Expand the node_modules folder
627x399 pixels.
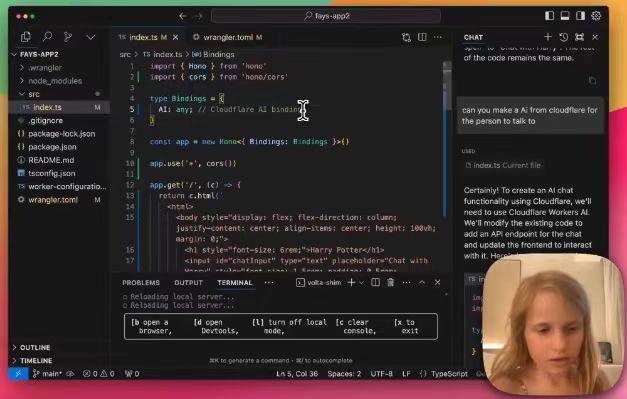pos(55,81)
